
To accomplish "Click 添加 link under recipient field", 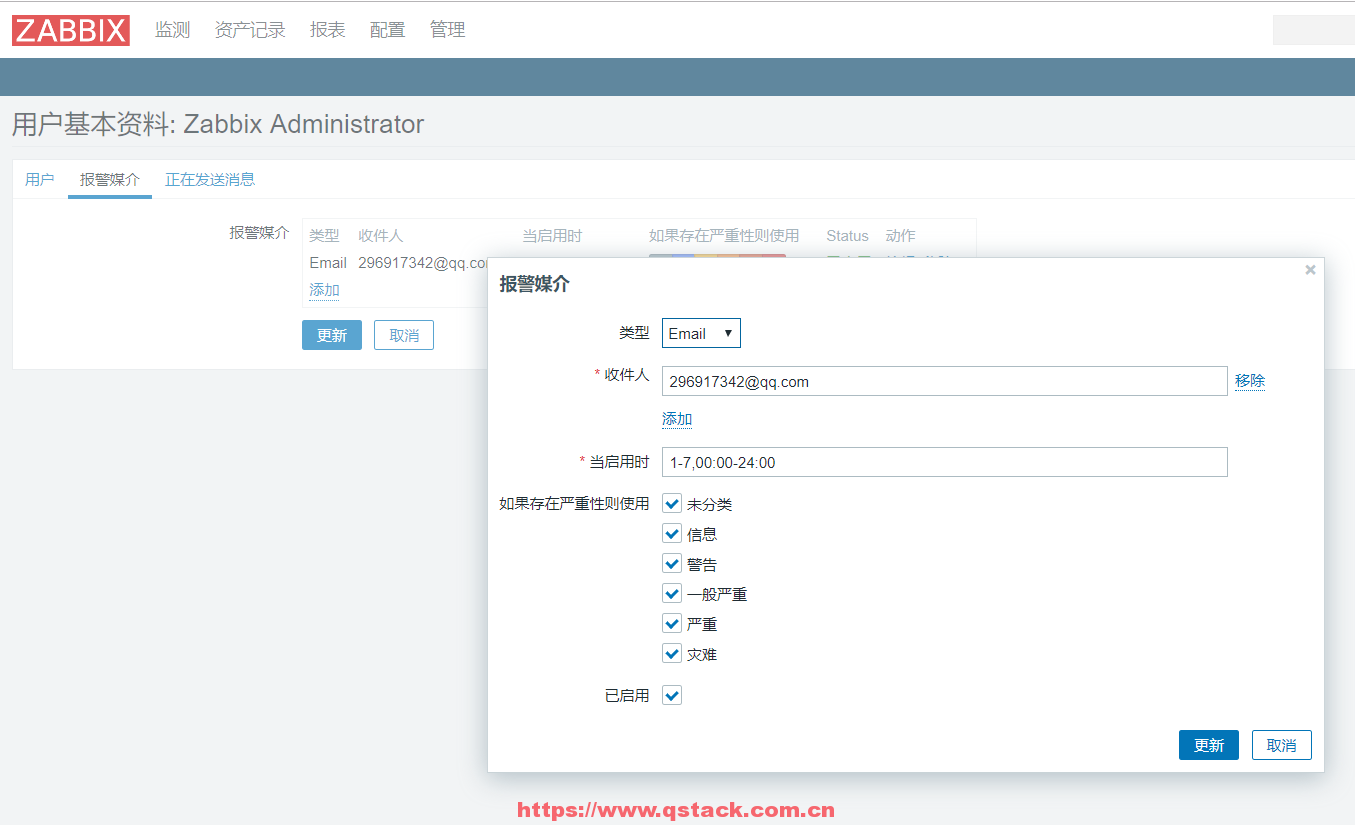I will point(677,419).
